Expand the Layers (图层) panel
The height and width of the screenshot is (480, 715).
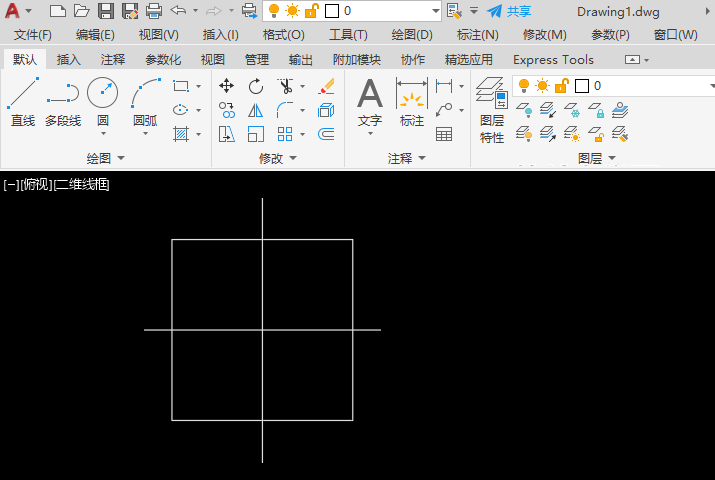[597, 158]
